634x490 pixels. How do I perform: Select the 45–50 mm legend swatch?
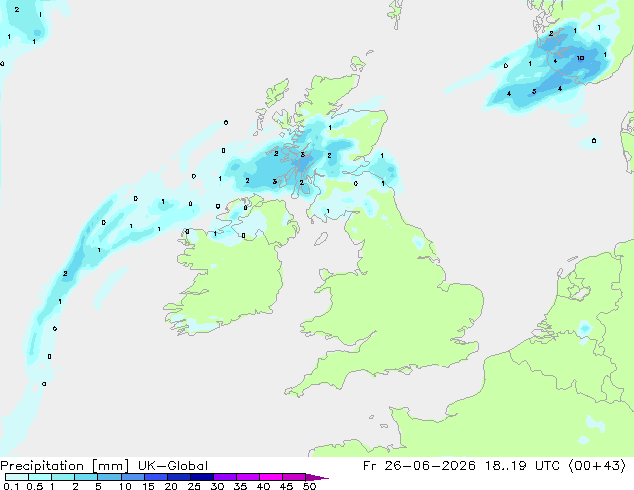point(294,477)
